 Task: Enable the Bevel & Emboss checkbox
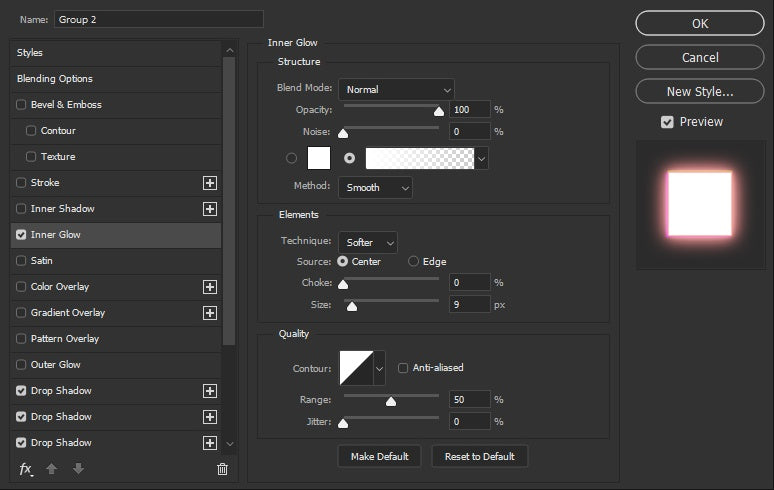(21, 105)
